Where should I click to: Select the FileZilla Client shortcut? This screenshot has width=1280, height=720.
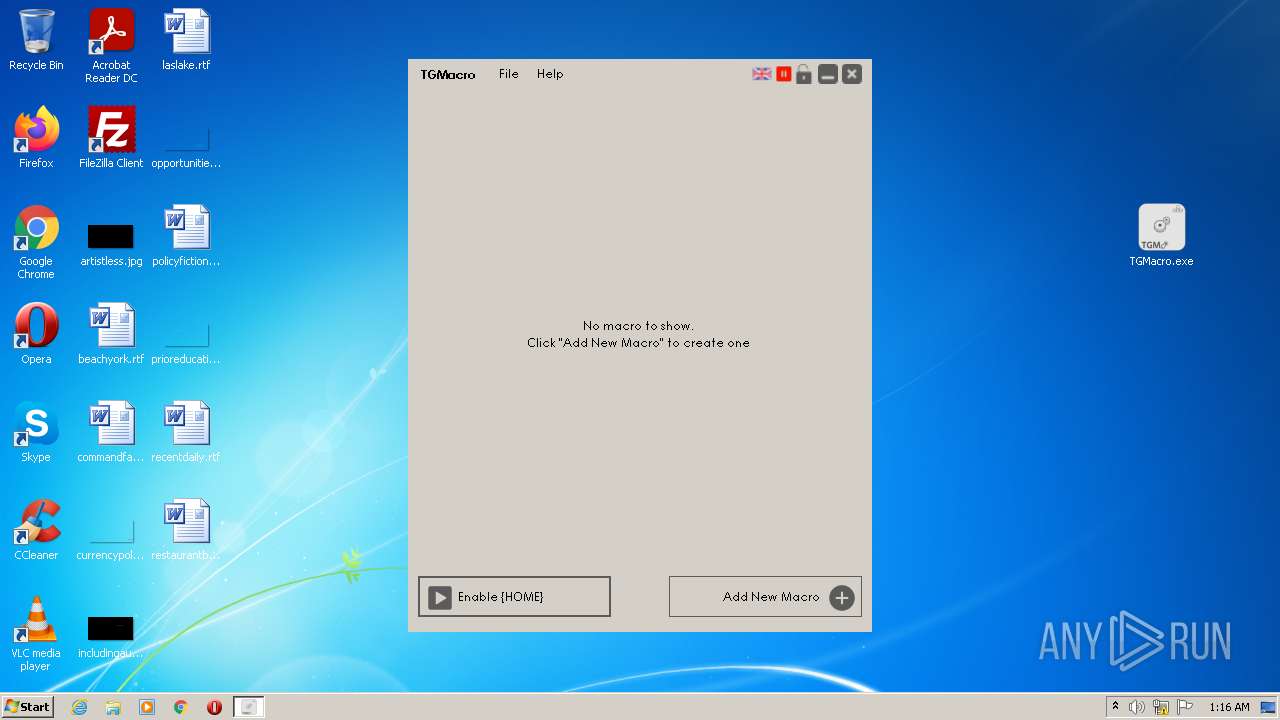coord(111,138)
